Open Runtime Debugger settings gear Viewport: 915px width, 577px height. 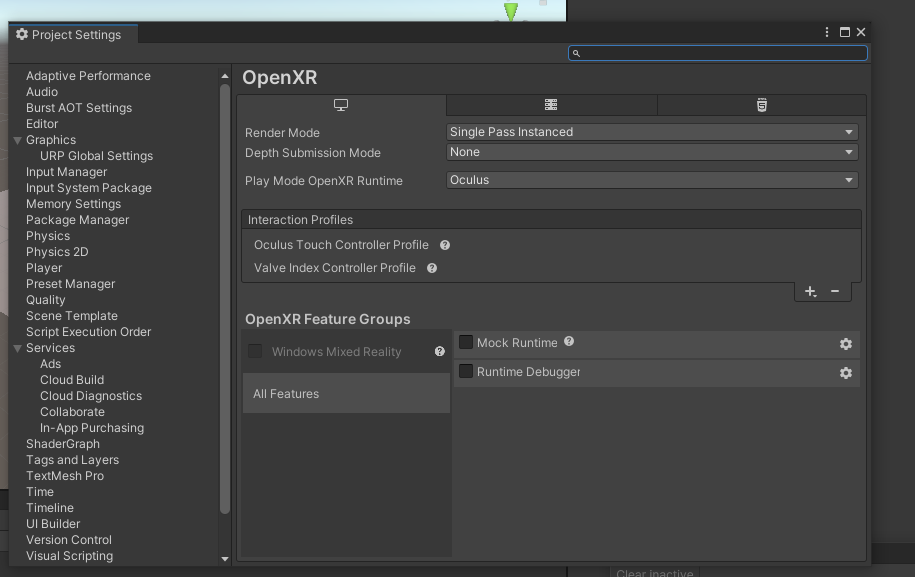846,373
